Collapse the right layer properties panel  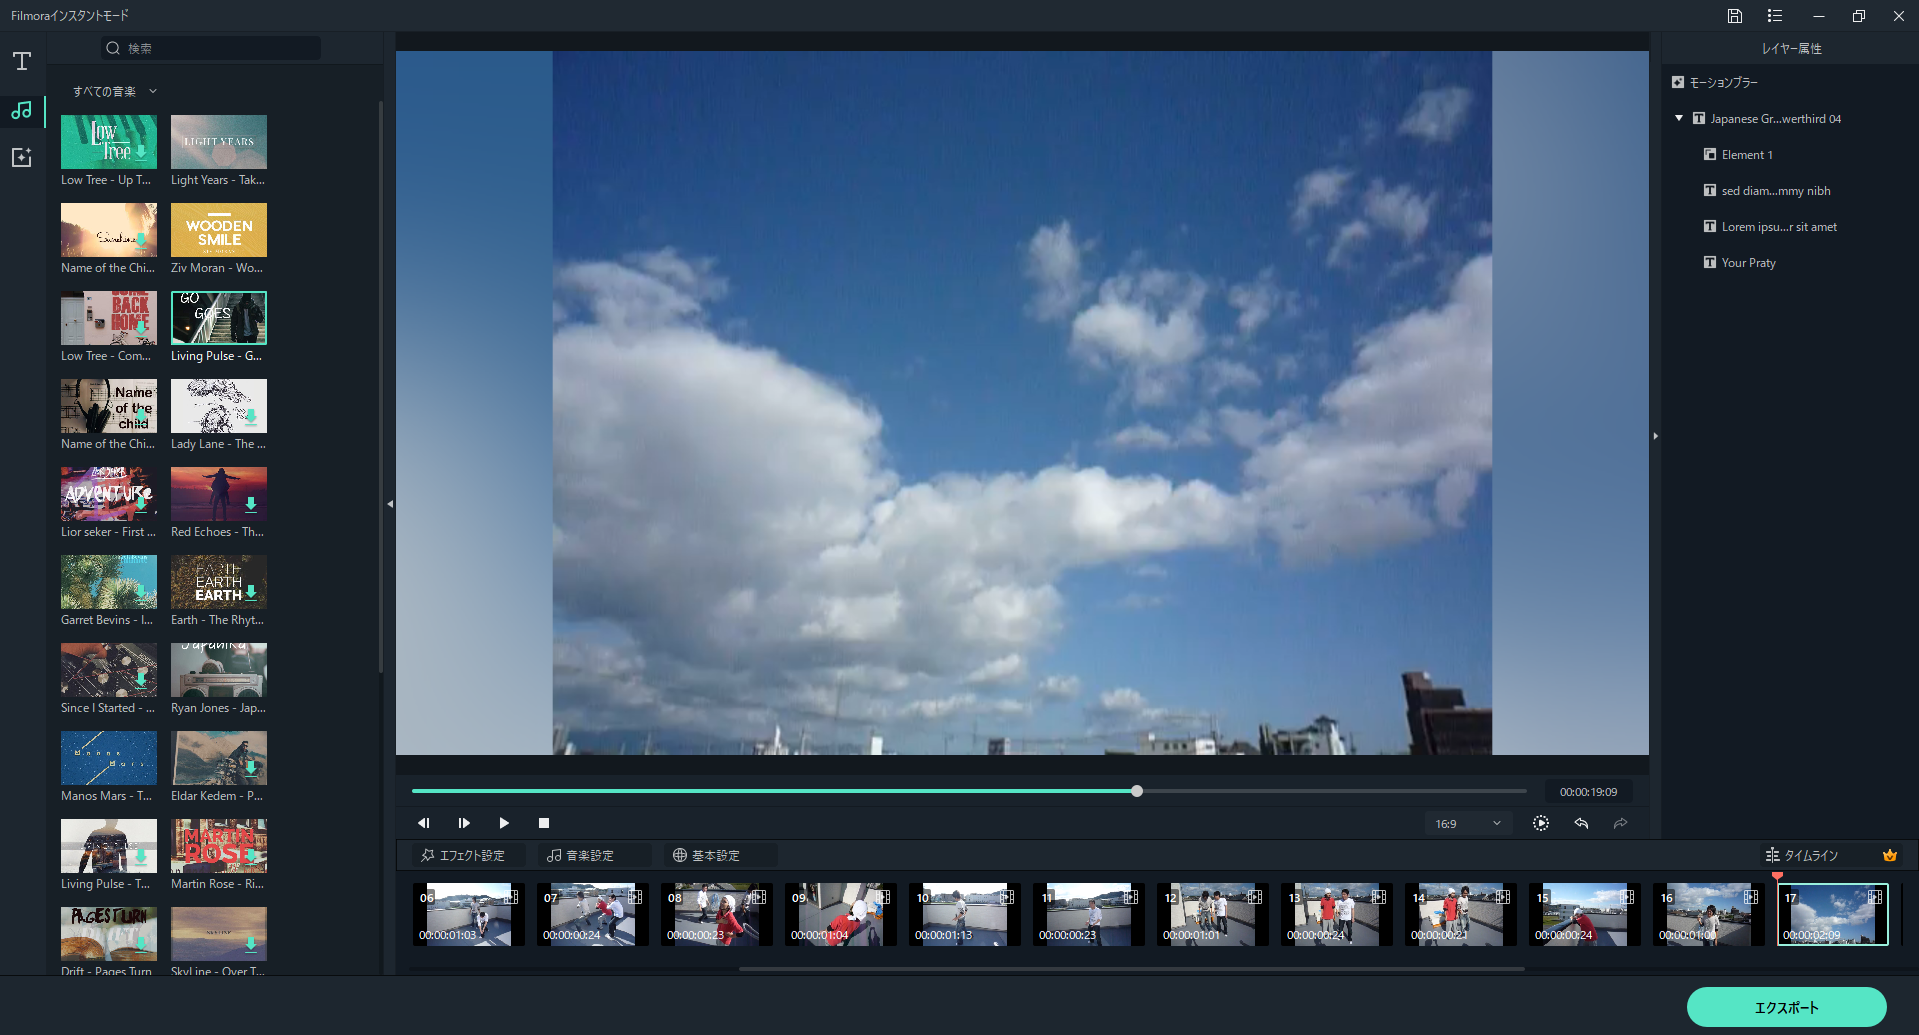(1656, 436)
